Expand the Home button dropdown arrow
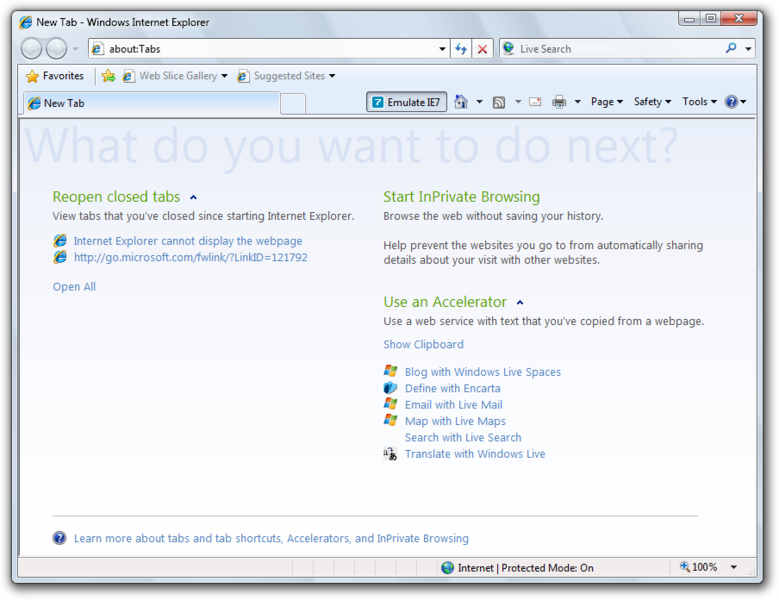Viewport: 779px width, 600px height. (x=479, y=102)
